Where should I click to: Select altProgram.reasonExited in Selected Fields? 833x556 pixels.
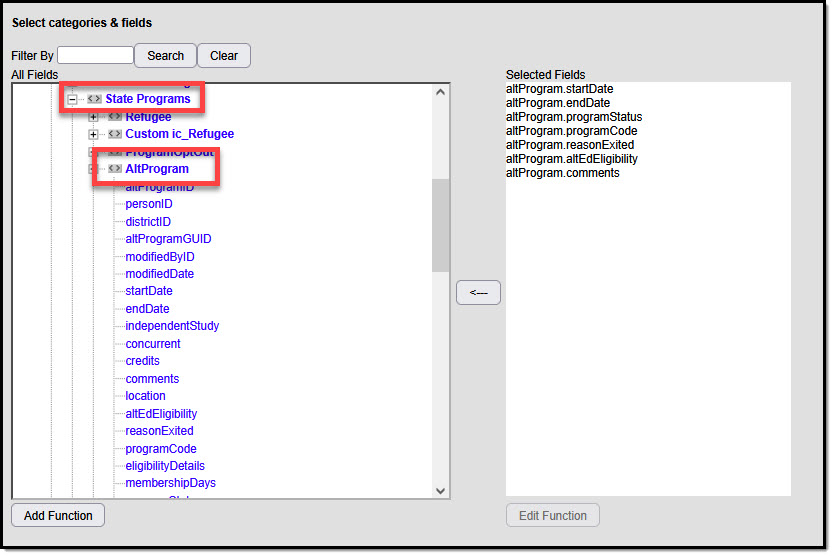coord(570,145)
